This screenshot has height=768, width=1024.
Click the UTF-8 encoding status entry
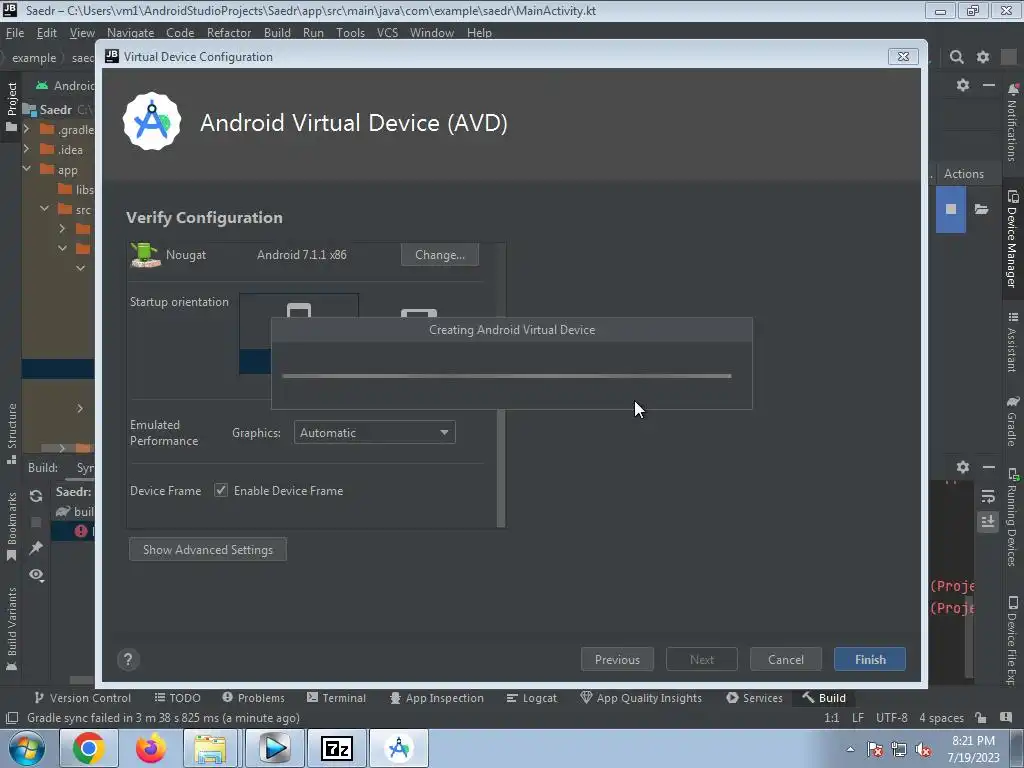[x=891, y=718]
